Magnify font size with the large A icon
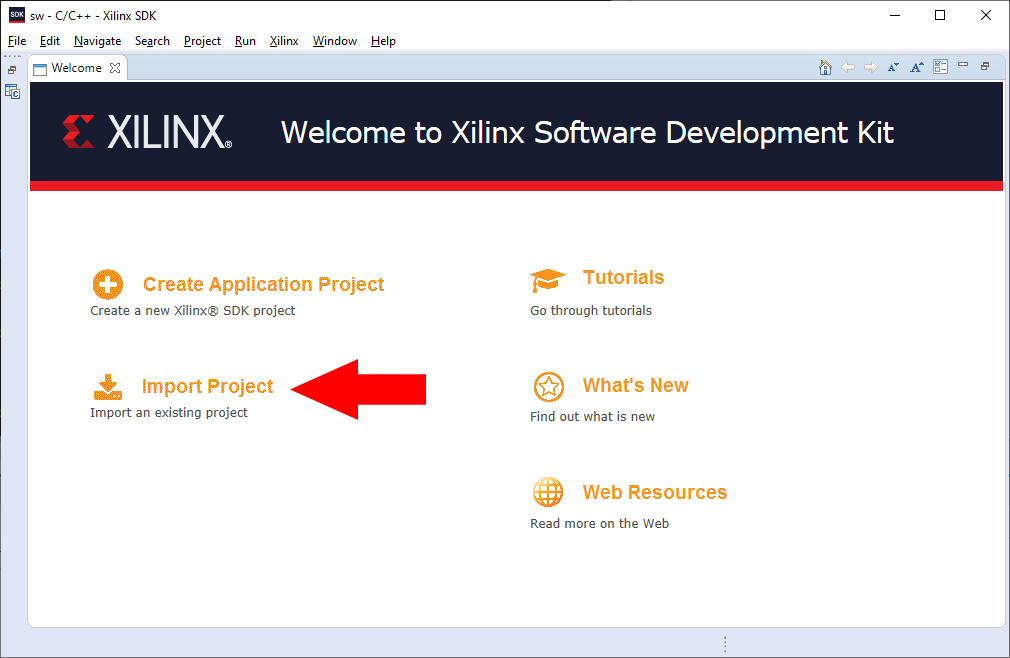 tap(917, 67)
